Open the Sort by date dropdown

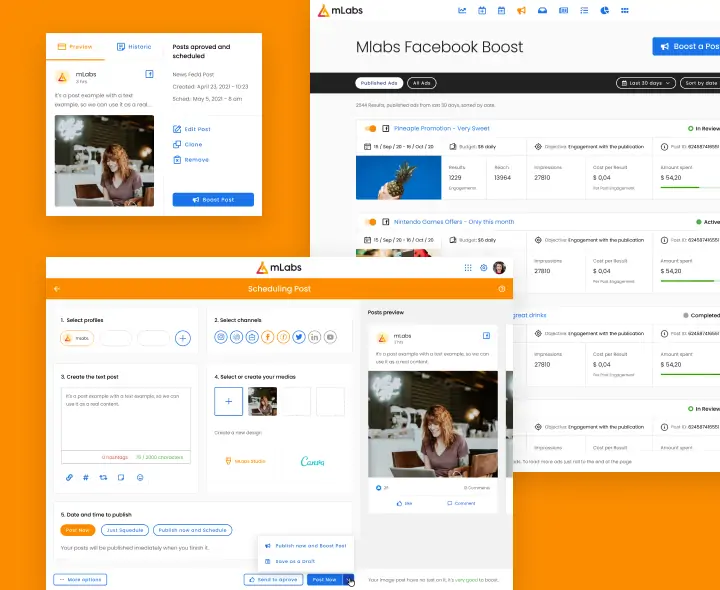(x=700, y=83)
